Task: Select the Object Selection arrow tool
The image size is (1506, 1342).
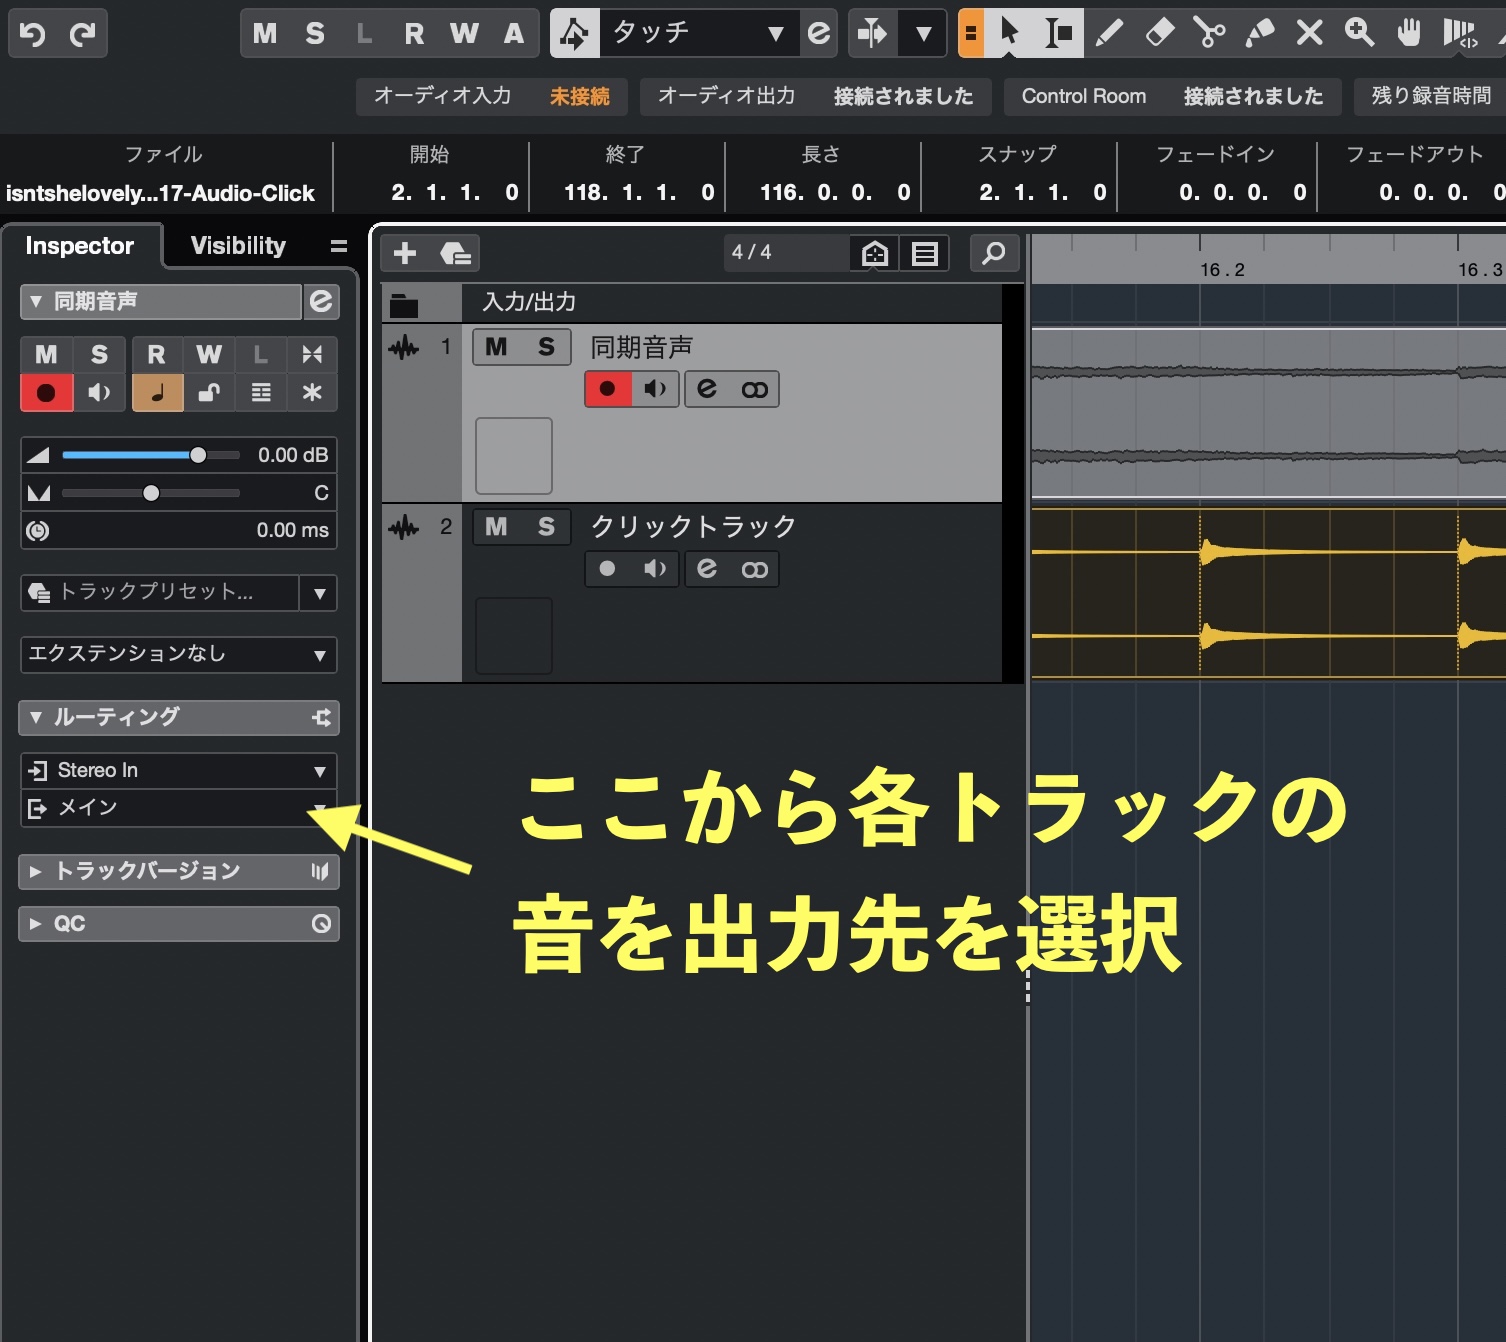Action: tap(1009, 33)
